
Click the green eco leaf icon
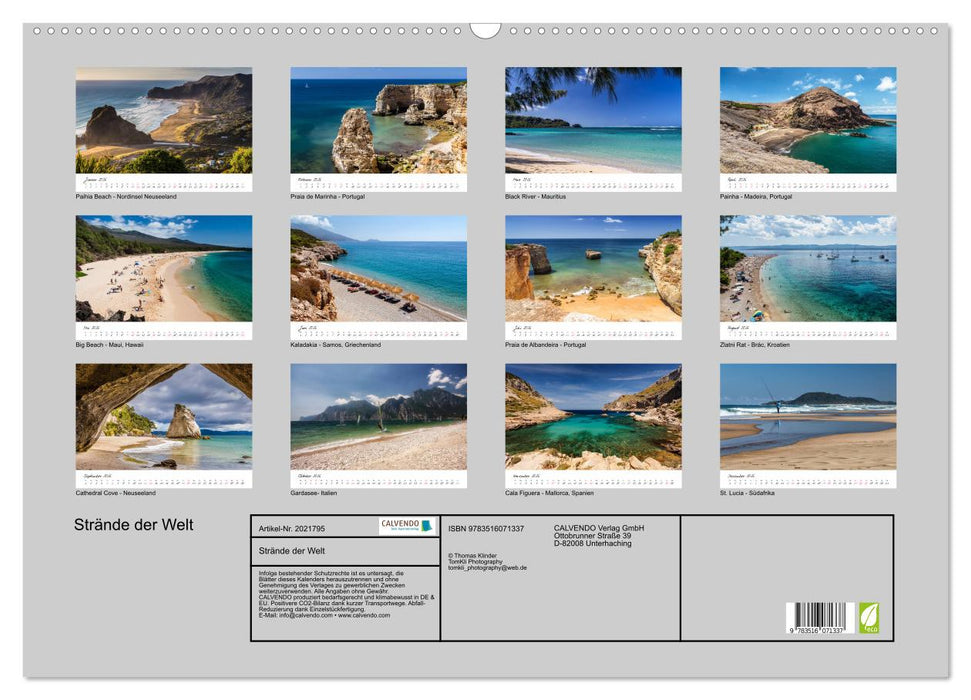[869, 617]
